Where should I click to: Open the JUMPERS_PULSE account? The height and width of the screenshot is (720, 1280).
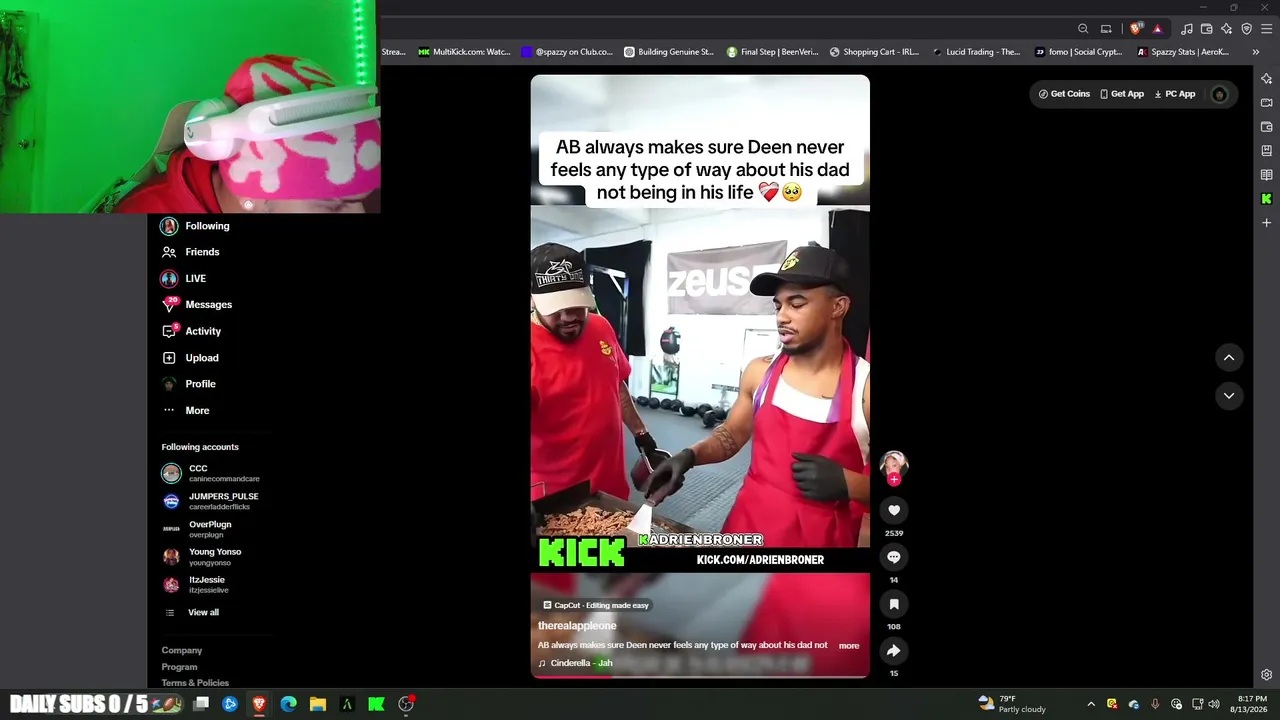[x=211, y=501]
